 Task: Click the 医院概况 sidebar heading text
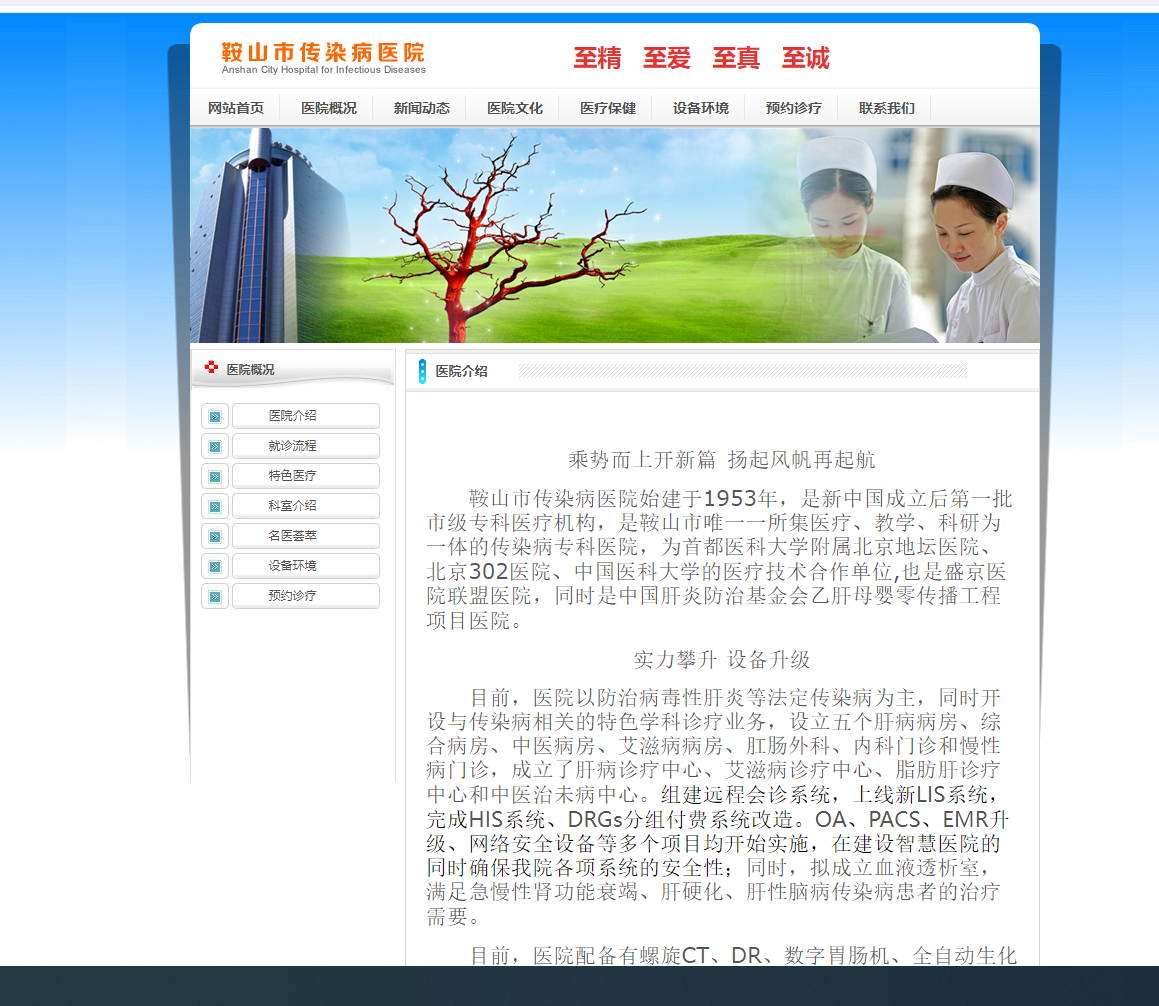pos(251,370)
